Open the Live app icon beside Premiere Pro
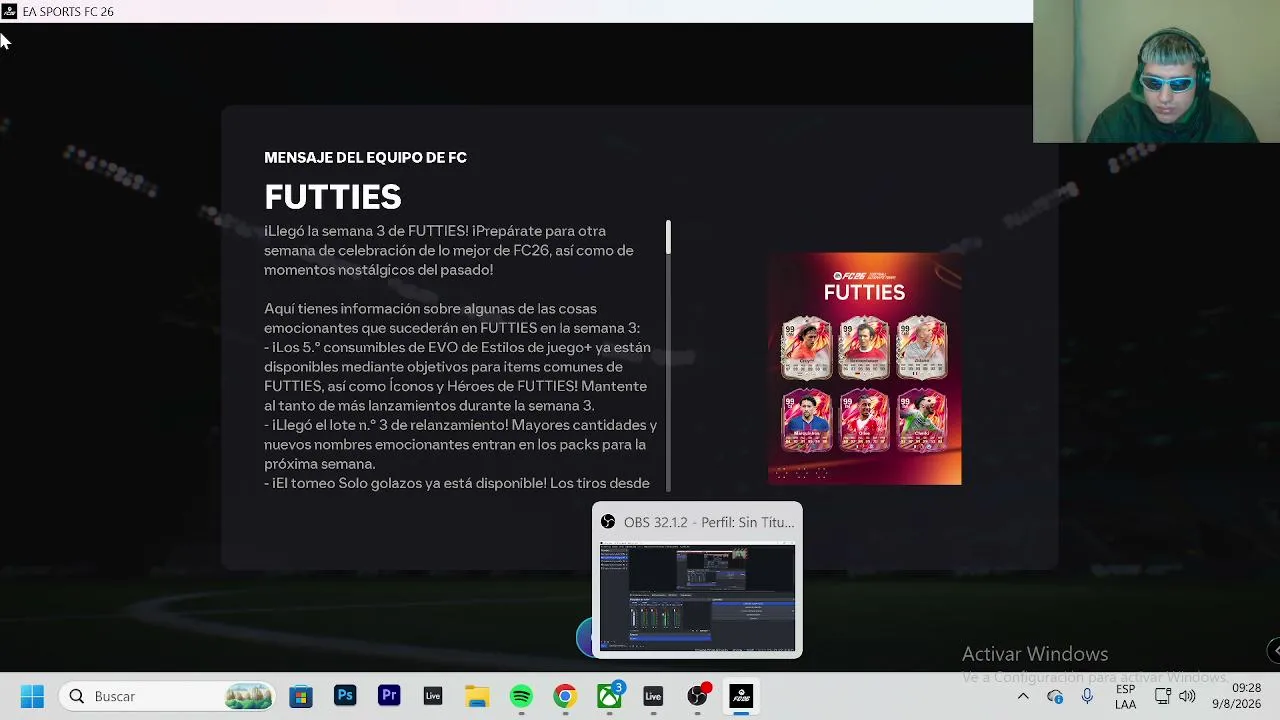 [x=433, y=696]
